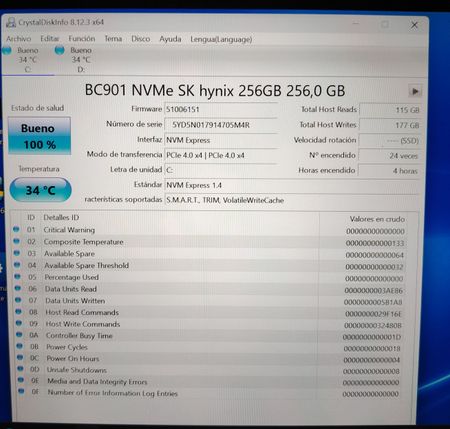Click the Horas encendido value 4 horas
Viewport: 450px width, 429px height.
click(x=388, y=171)
